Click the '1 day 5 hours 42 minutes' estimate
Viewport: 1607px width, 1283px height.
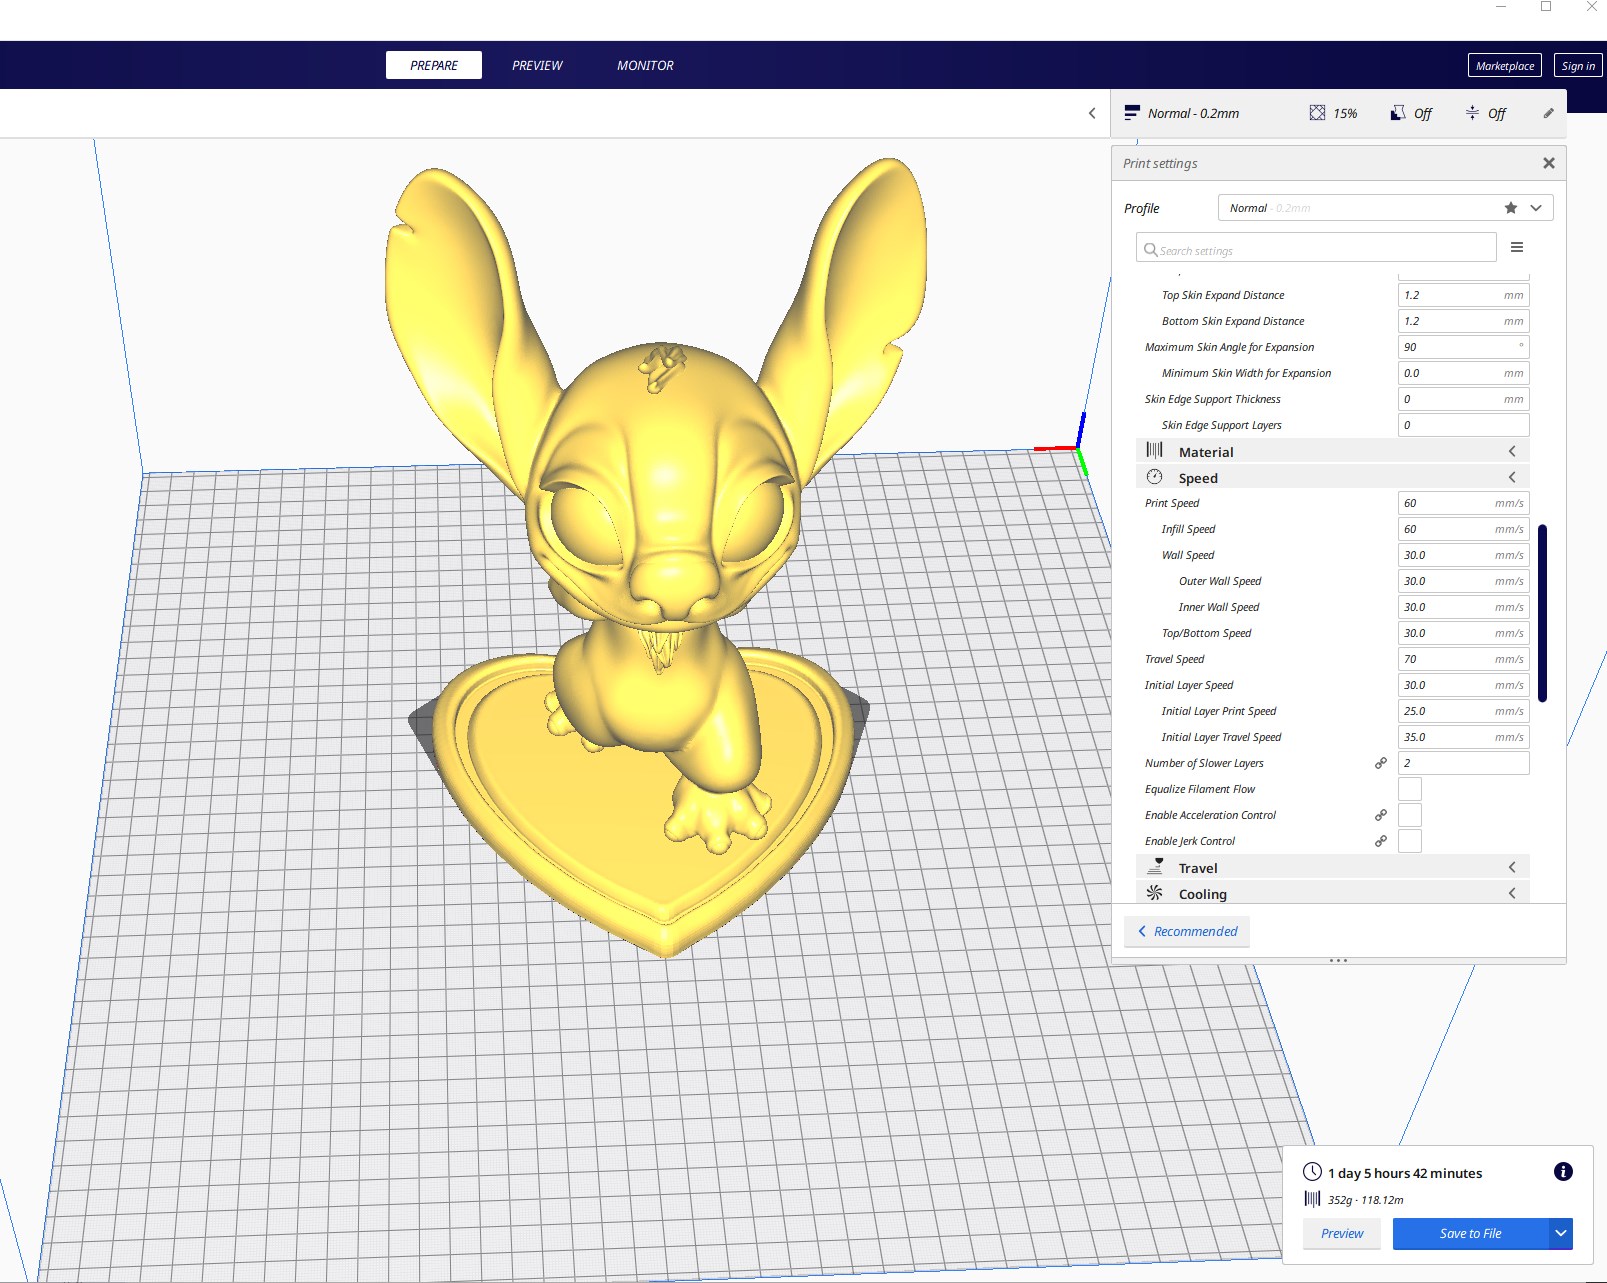click(1405, 1173)
